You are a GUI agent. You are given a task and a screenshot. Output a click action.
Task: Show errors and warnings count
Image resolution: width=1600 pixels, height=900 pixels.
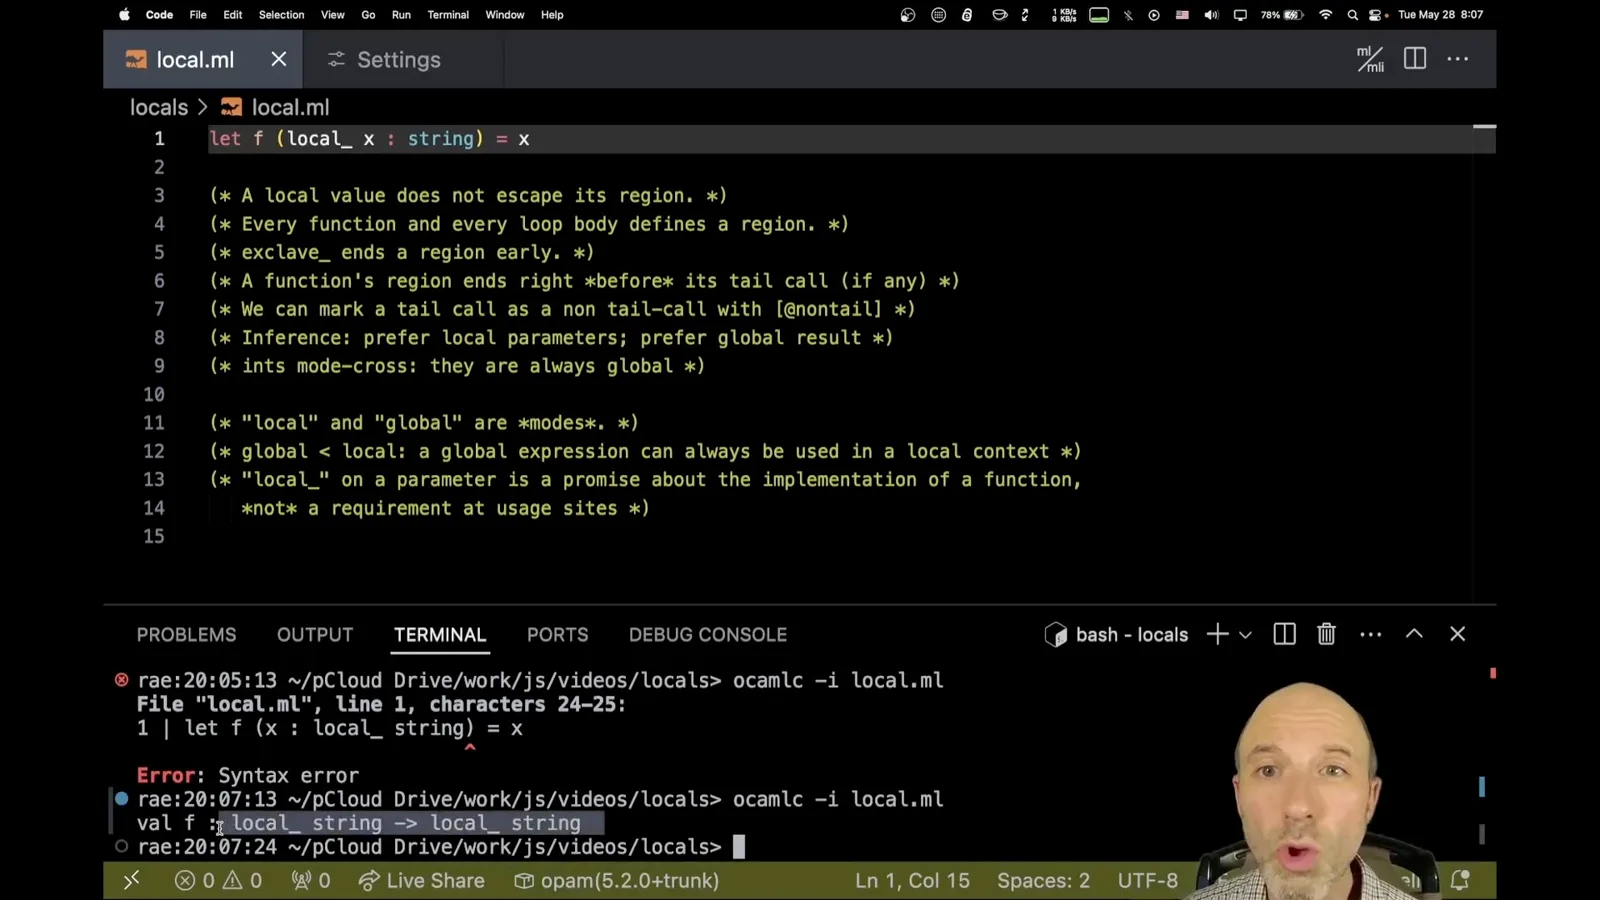click(x=218, y=881)
